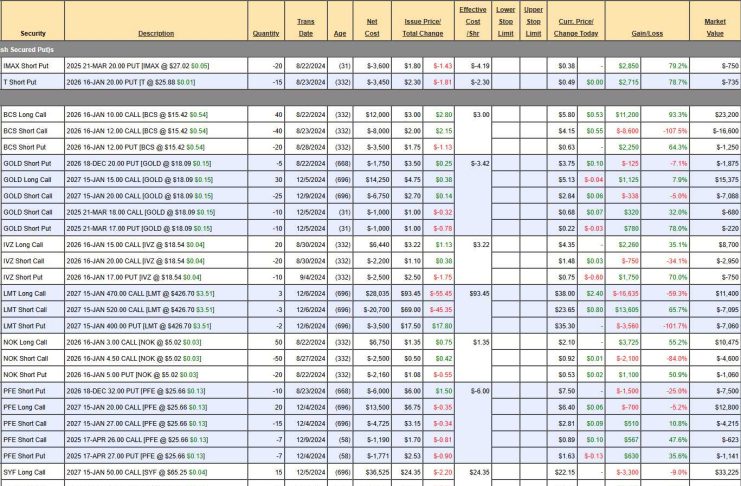This screenshot has height=486, width=741.
Task: Select the SYF Long Call row label
Action: pos(25,472)
